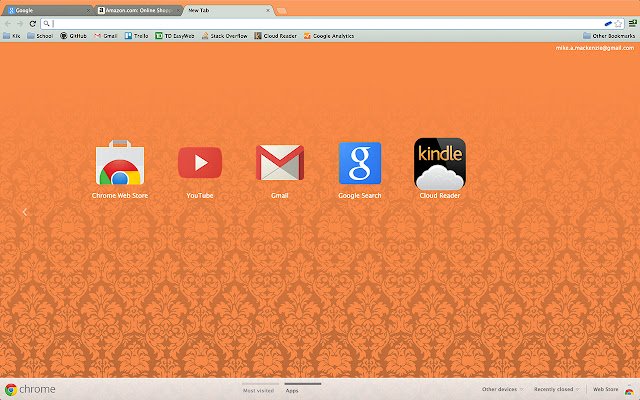Image resolution: width=640 pixels, height=400 pixels.
Task: Click the Google Search app label
Action: tap(360, 196)
